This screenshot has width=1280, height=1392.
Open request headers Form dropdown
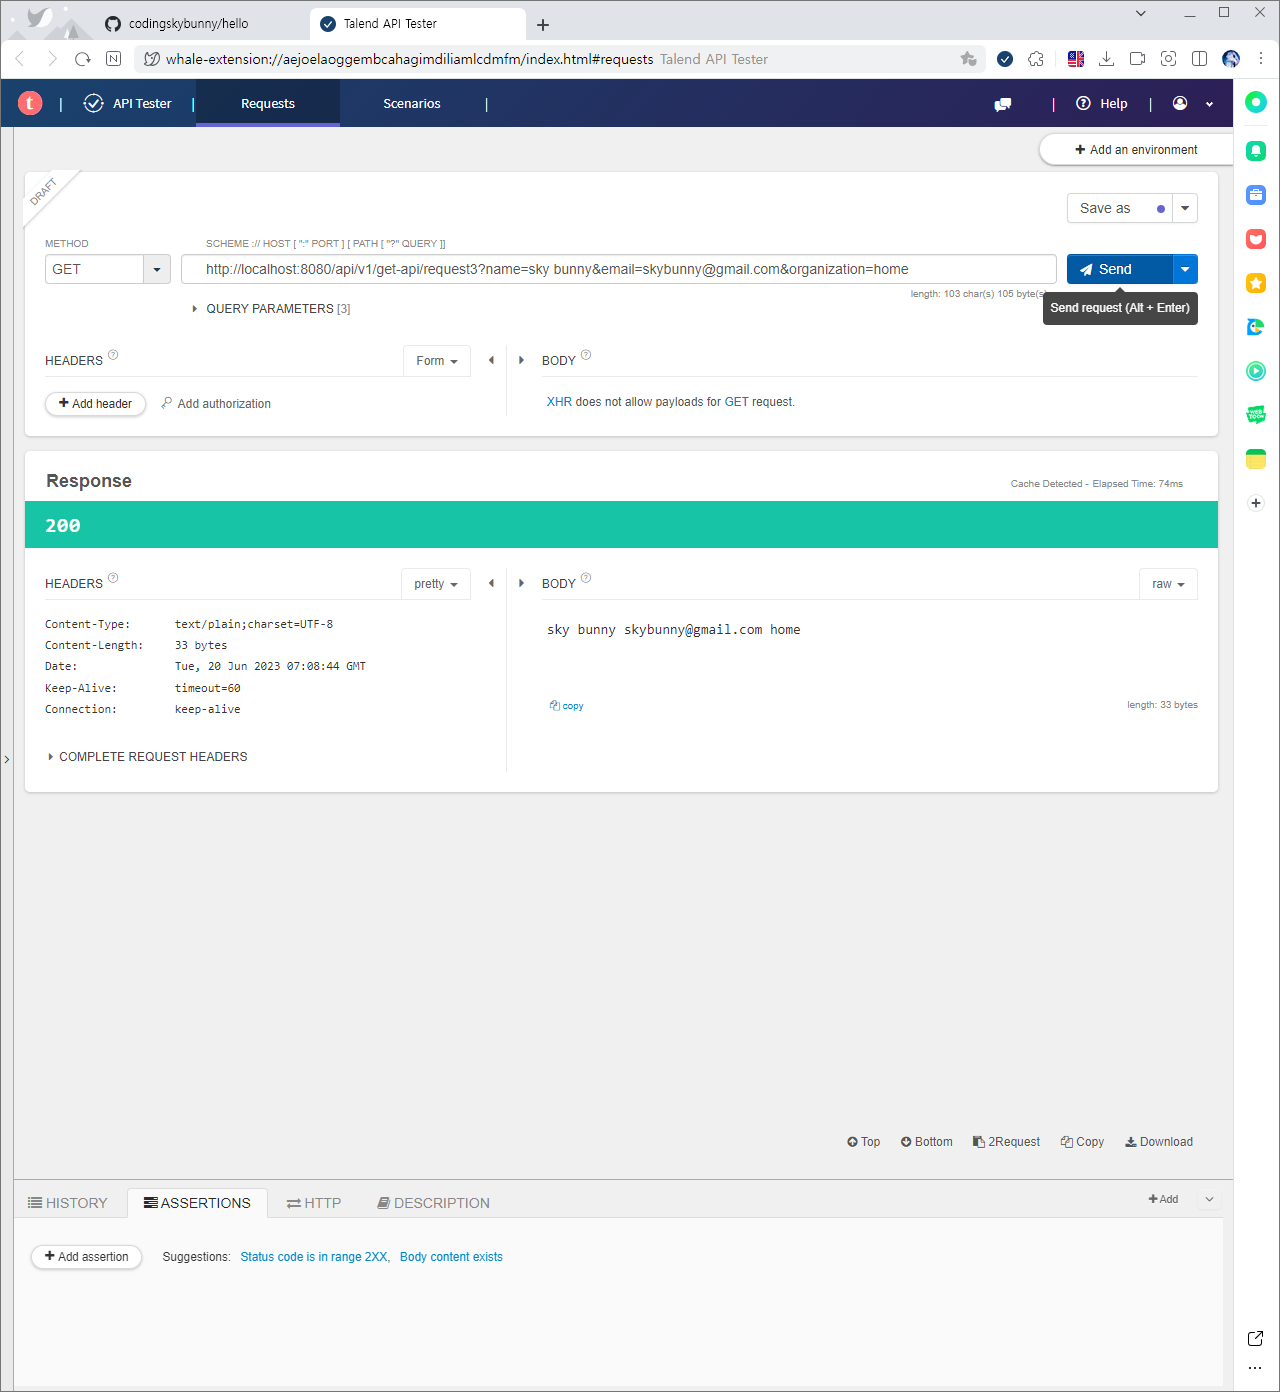437,361
